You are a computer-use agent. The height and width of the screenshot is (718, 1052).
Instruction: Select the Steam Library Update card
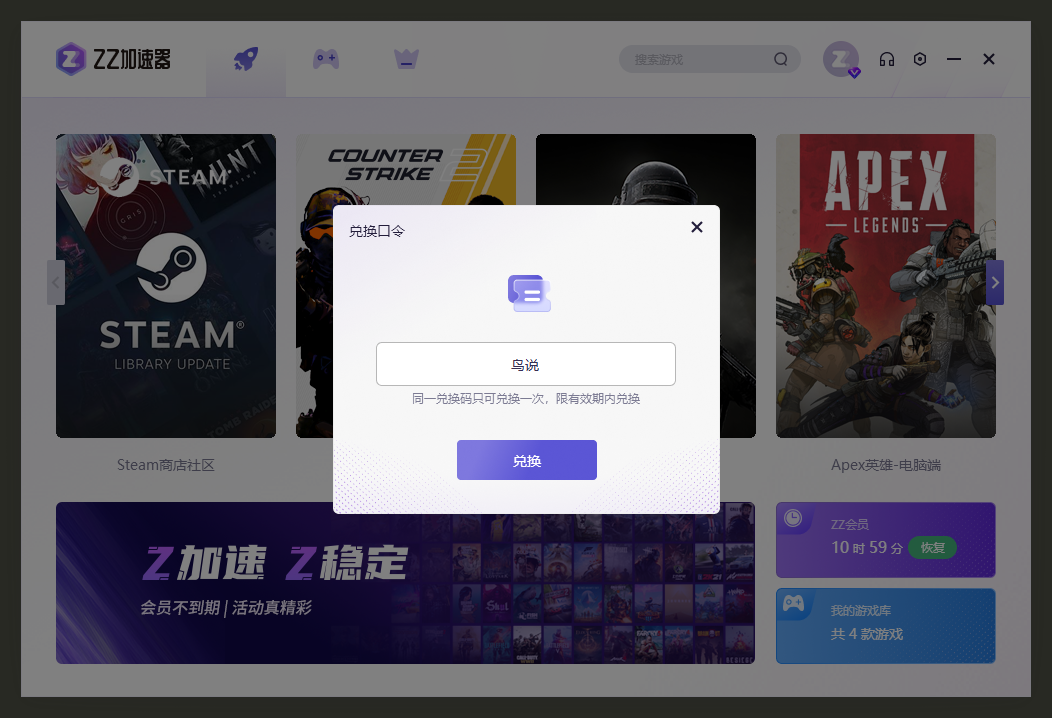point(166,286)
